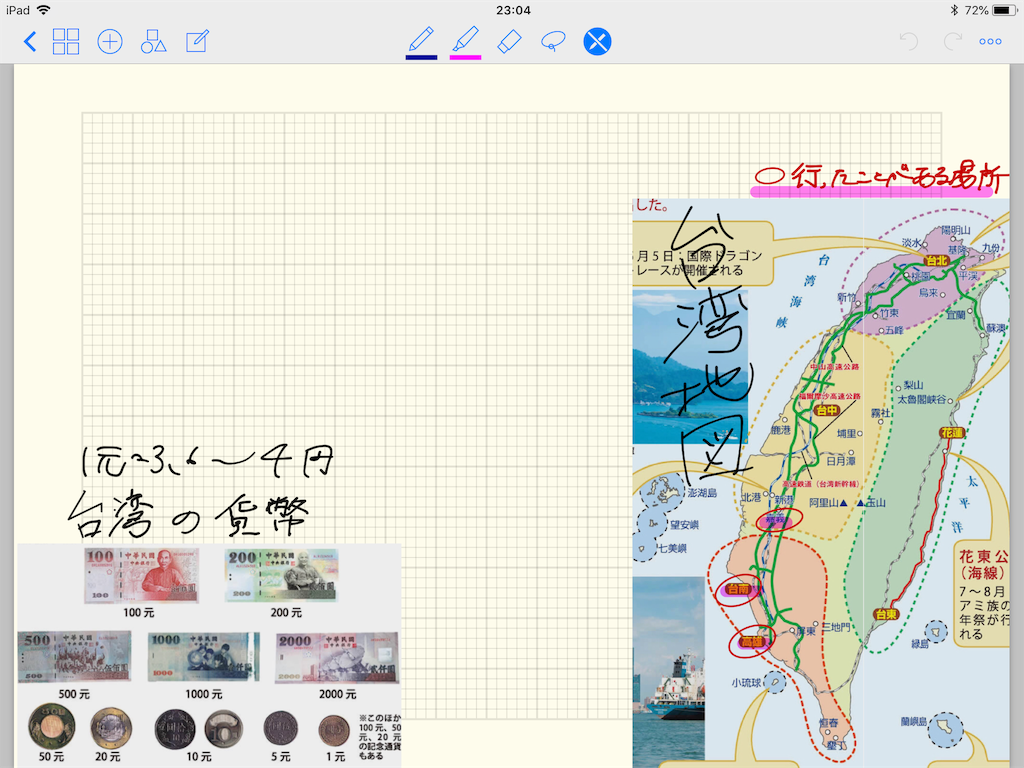Screen dimensions: 1024x768
Task: Tap the 澎湖島 label on the map
Action: click(x=702, y=493)
